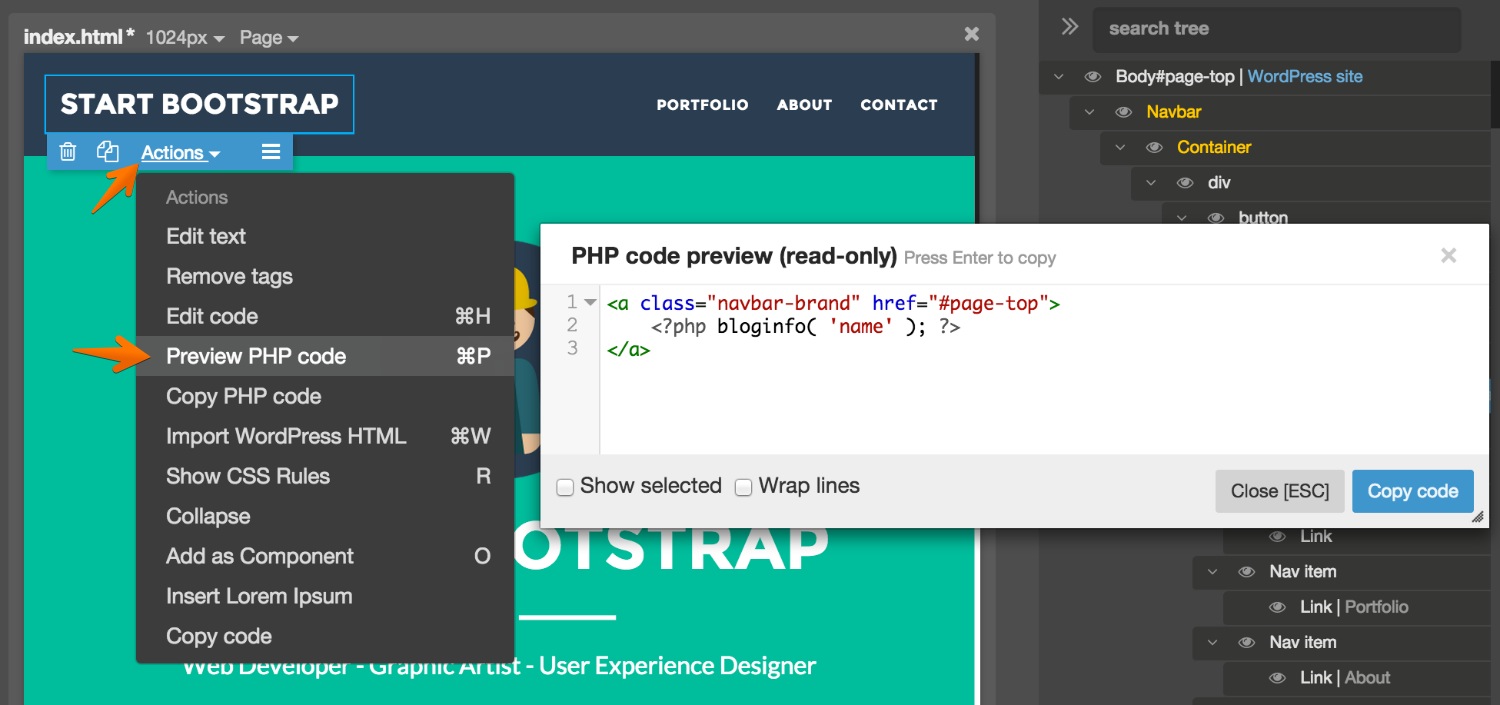Click the Copy code button
This screenshot has width=1500, height=705.
point(1412,491)
